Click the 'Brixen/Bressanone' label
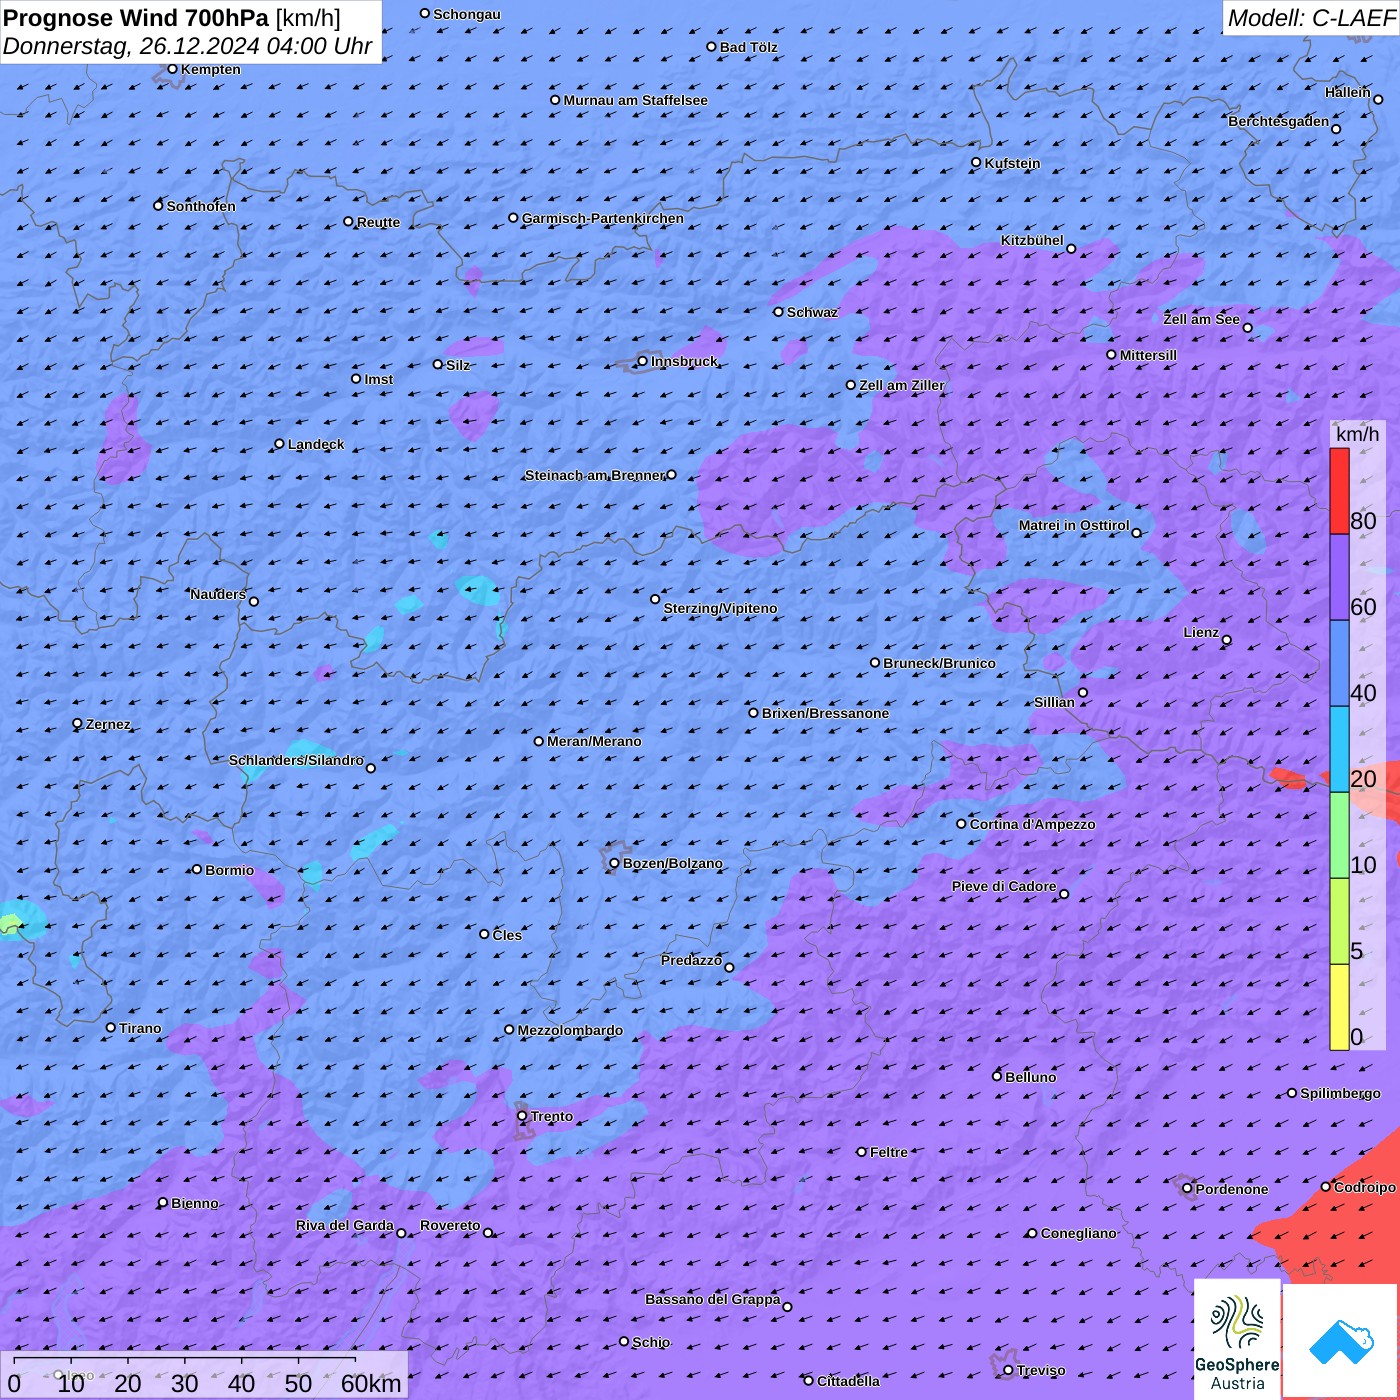 (x=825, y=713)
